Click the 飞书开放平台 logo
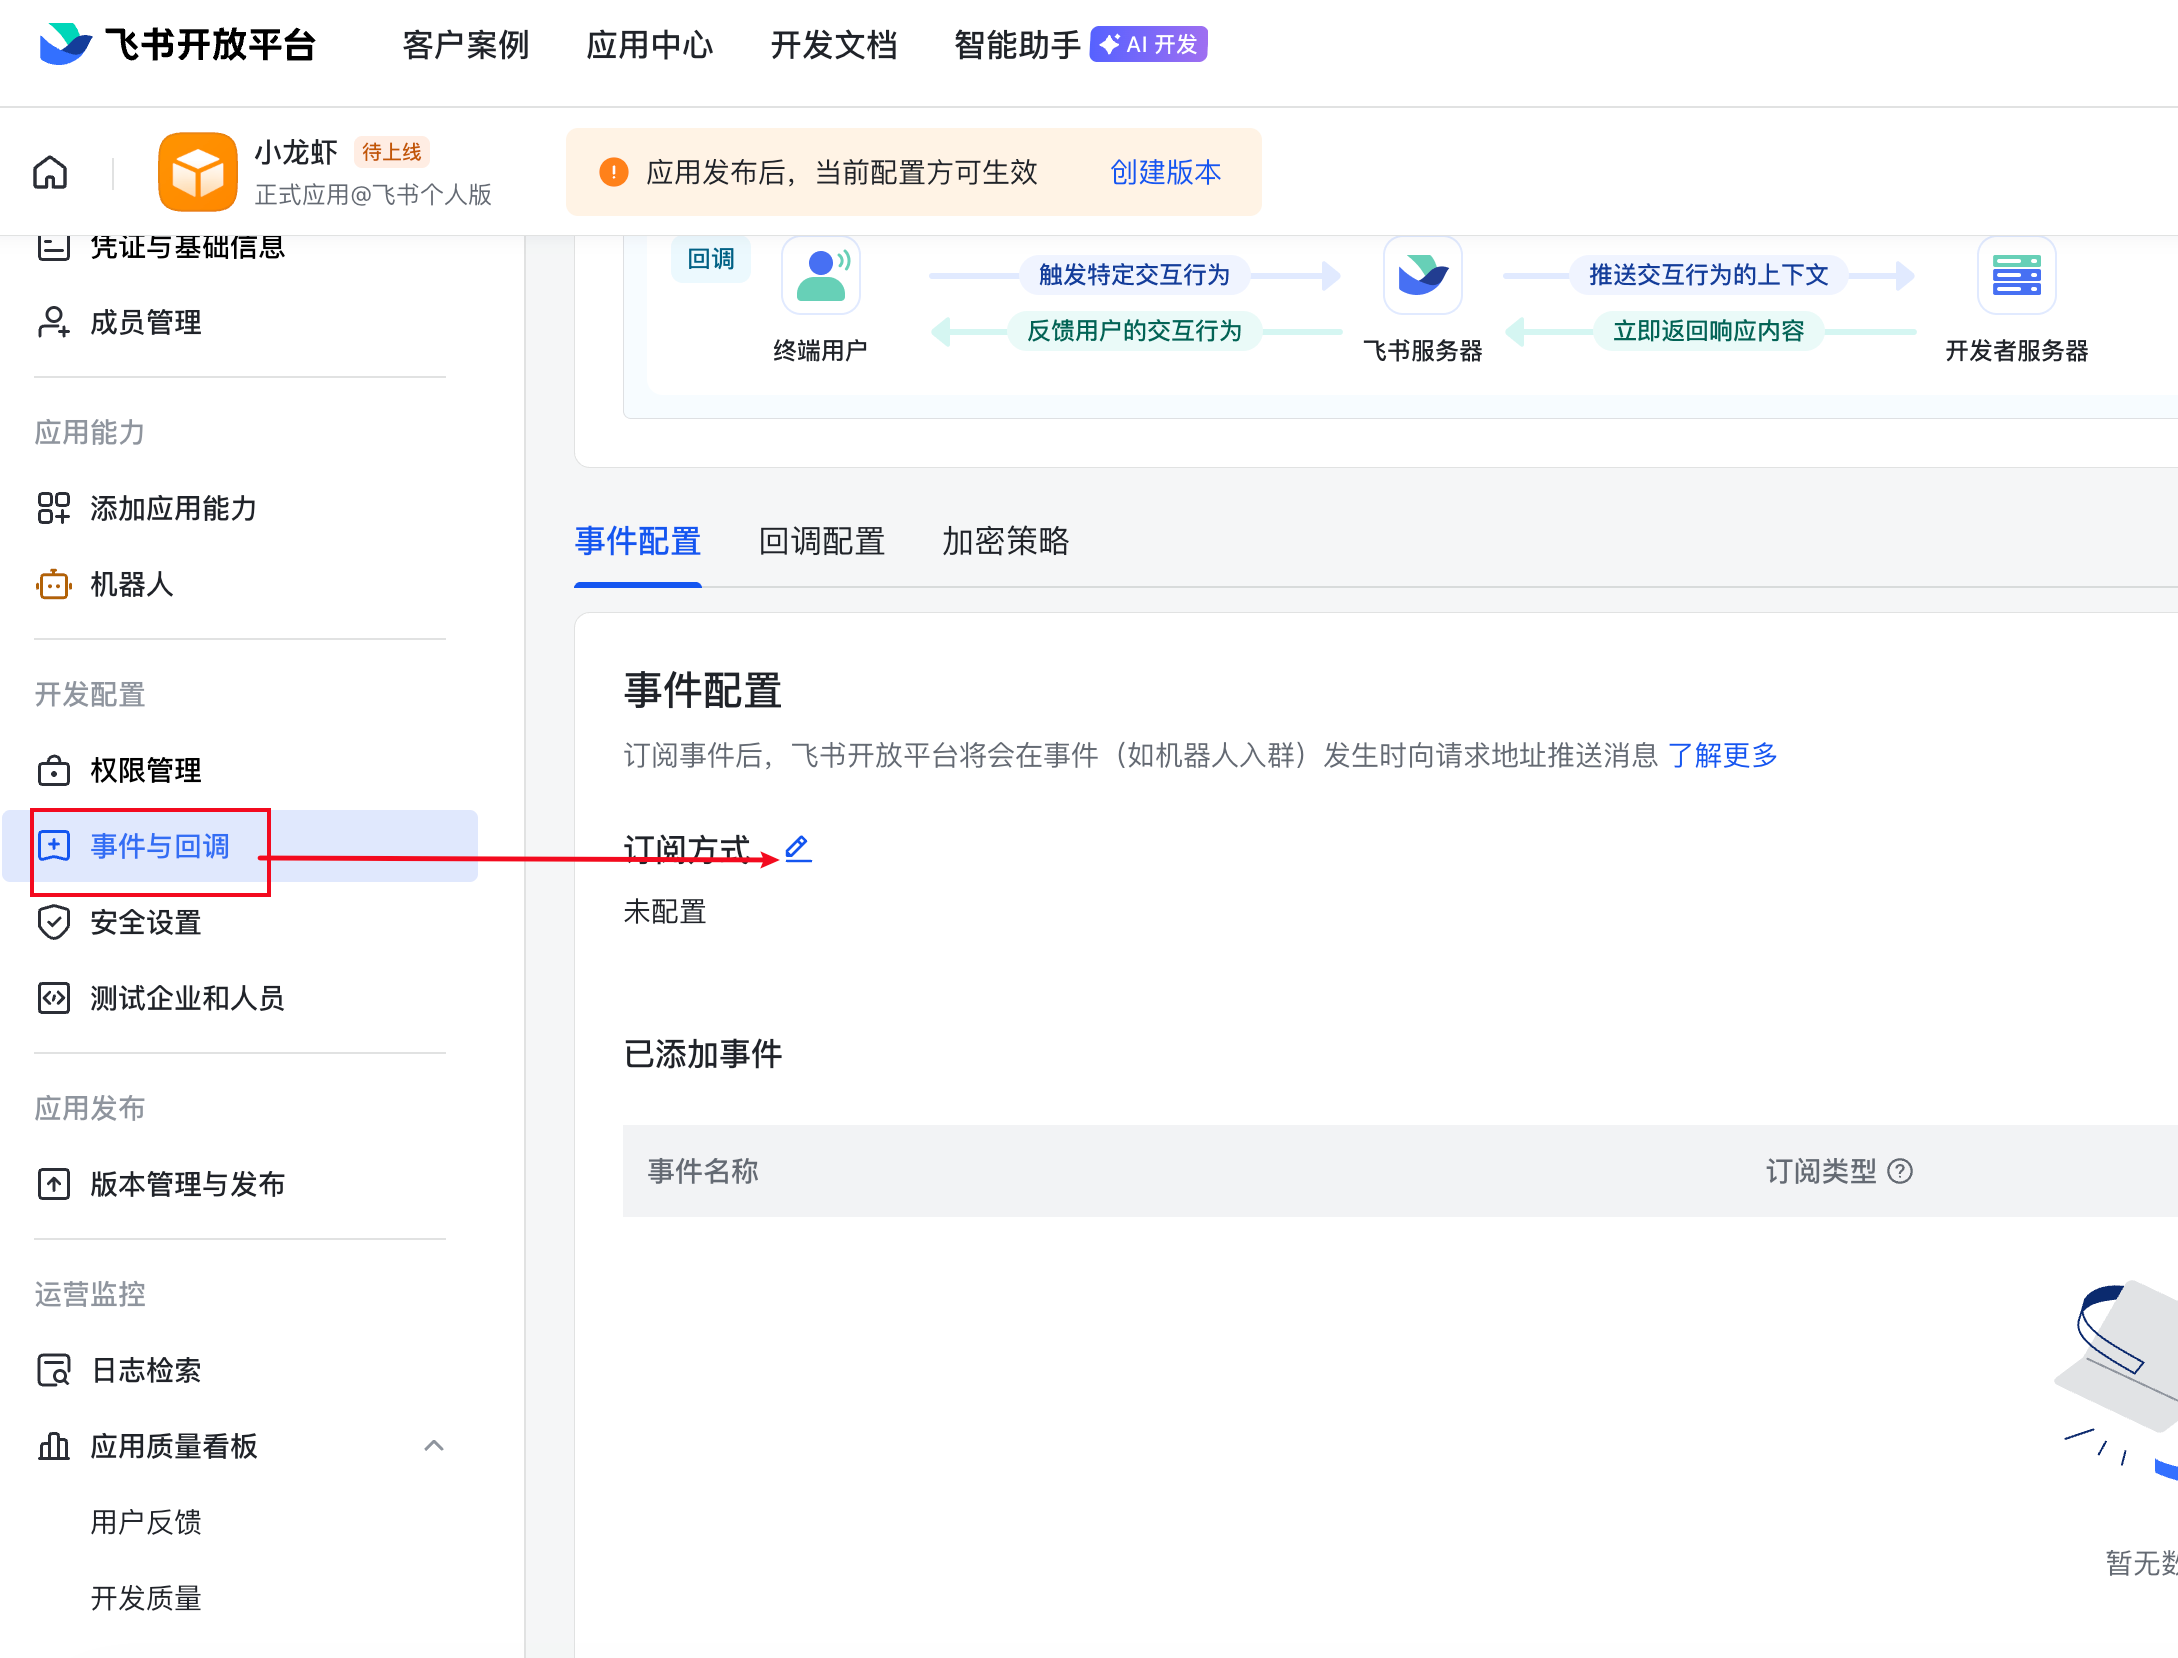Screen dimensions: 2178x1658 [x=178, y=44]
